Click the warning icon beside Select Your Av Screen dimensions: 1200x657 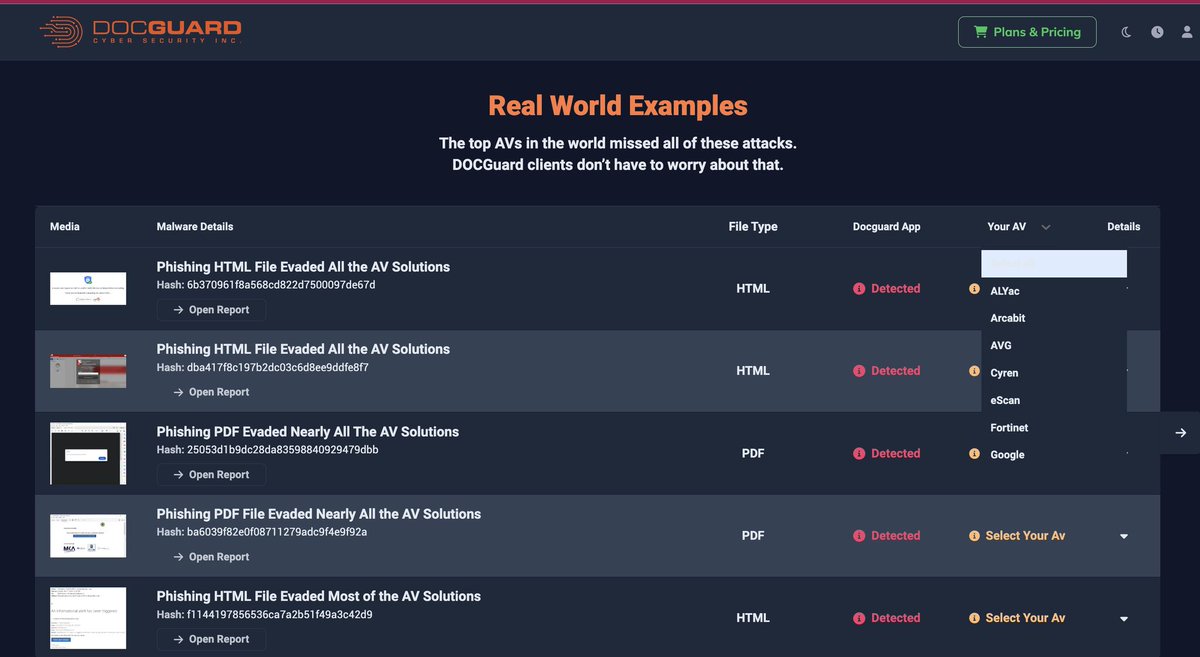(x=973, y=535)
